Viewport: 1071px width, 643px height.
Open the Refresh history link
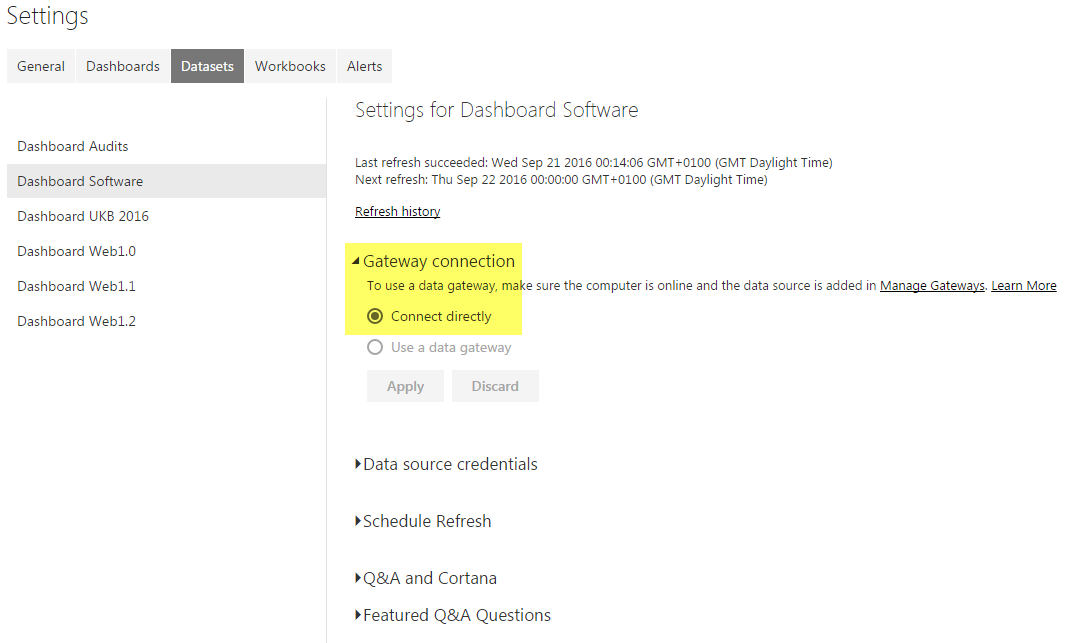pos(398,212)
